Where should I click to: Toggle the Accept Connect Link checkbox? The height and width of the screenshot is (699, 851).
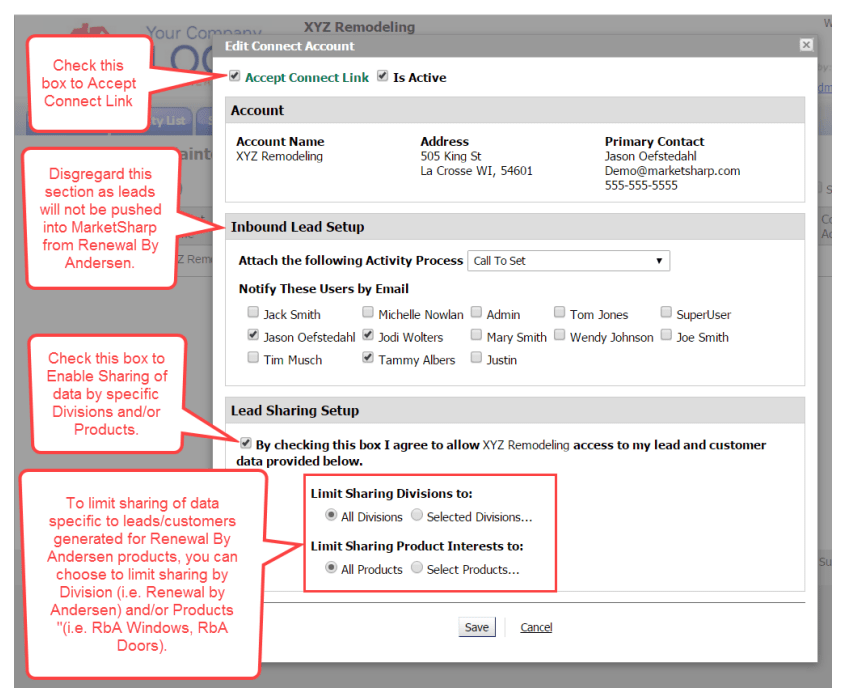[234, 76]
